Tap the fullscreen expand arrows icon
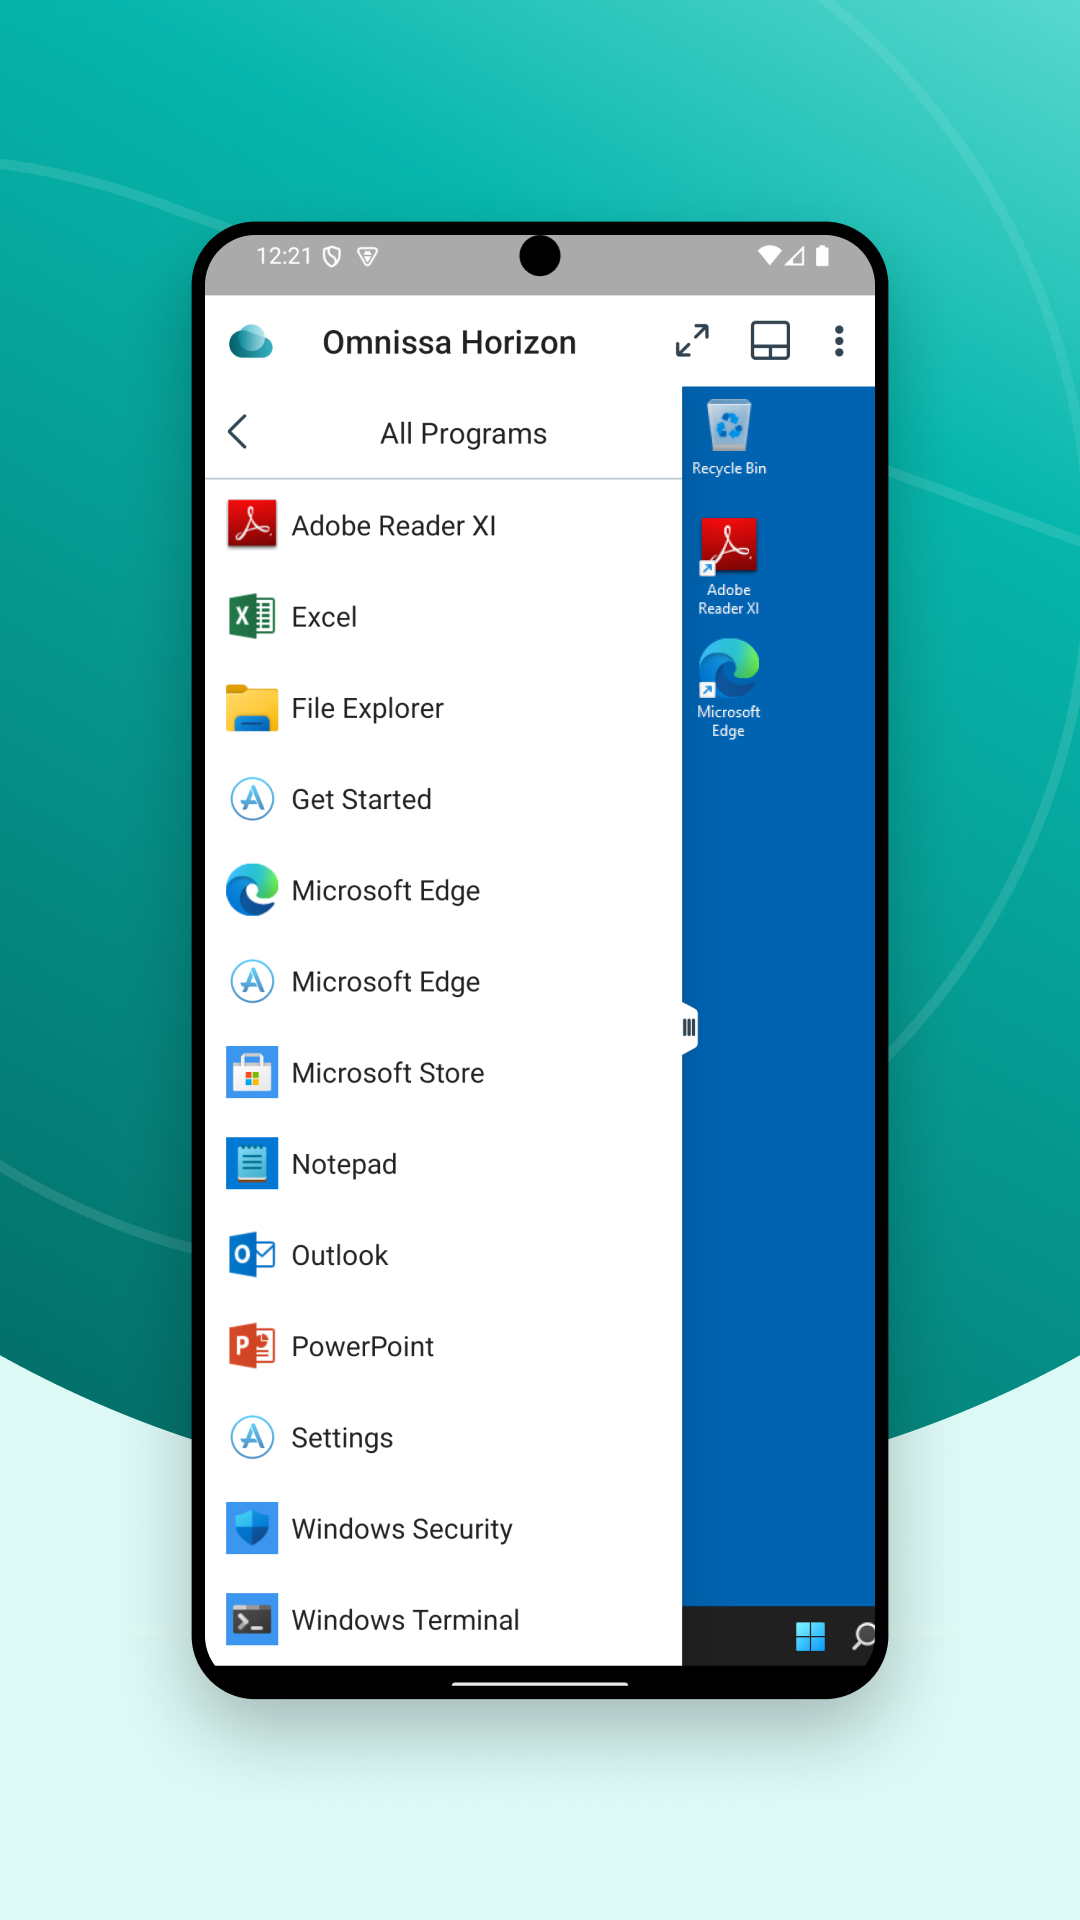This screenshot has width=1080, height=1920. click(692, 341)
